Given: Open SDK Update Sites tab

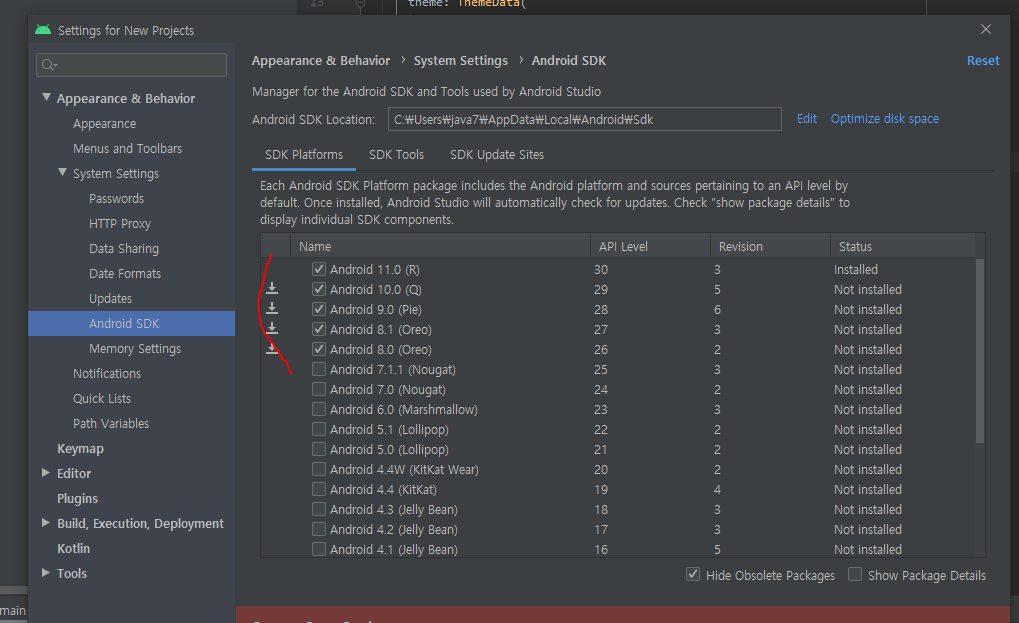Looking at the screenshot, I should (x=497, y=155).
